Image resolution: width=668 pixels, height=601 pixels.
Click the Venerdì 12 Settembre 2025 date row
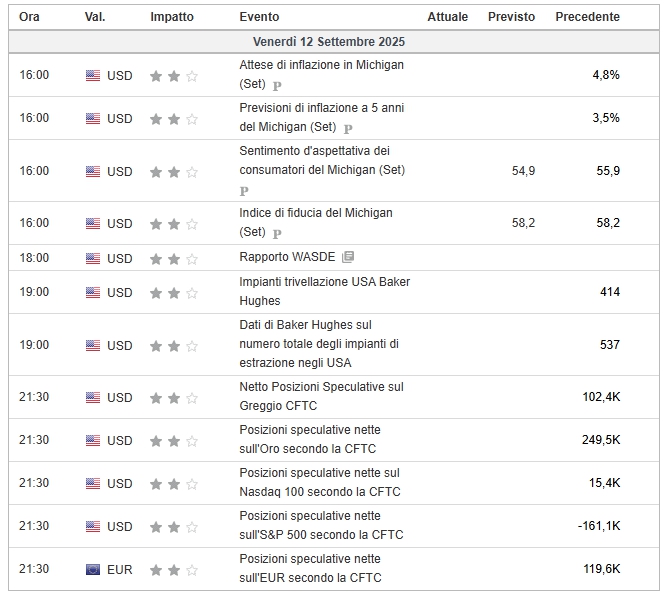point(328,42)
